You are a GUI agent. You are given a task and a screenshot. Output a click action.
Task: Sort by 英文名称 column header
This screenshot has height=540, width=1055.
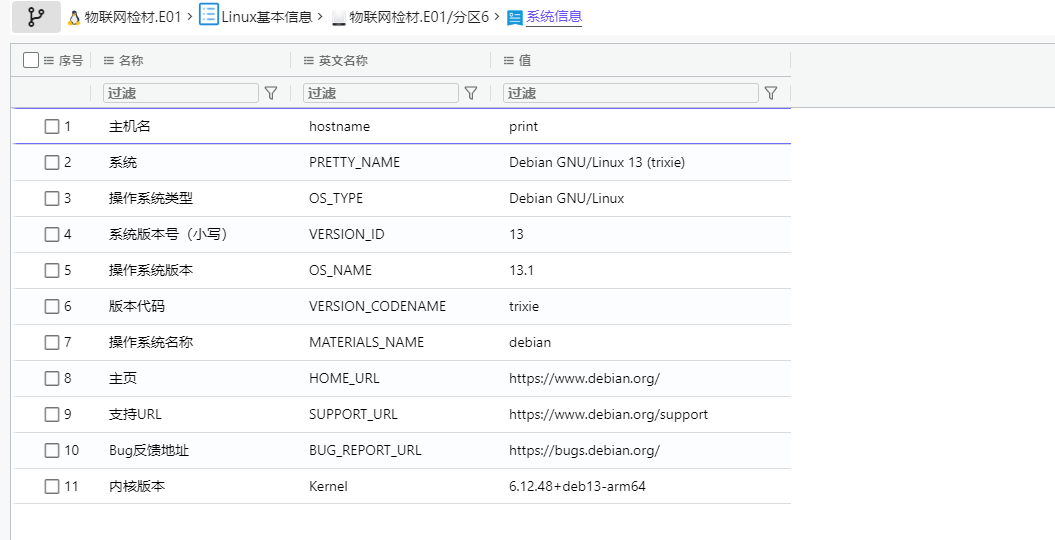(343, 61)
